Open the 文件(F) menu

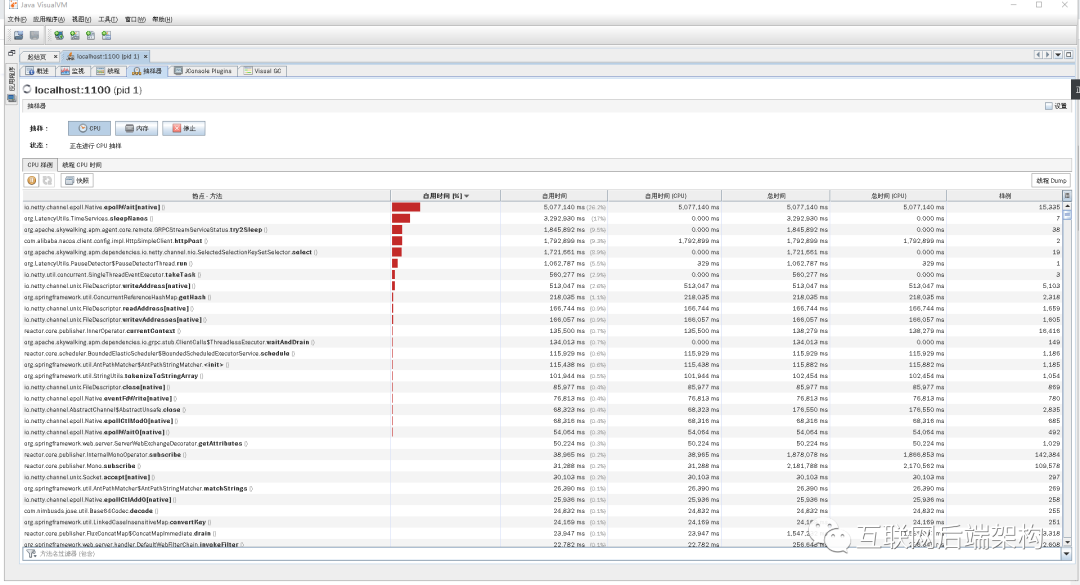(x=17, y=19)
